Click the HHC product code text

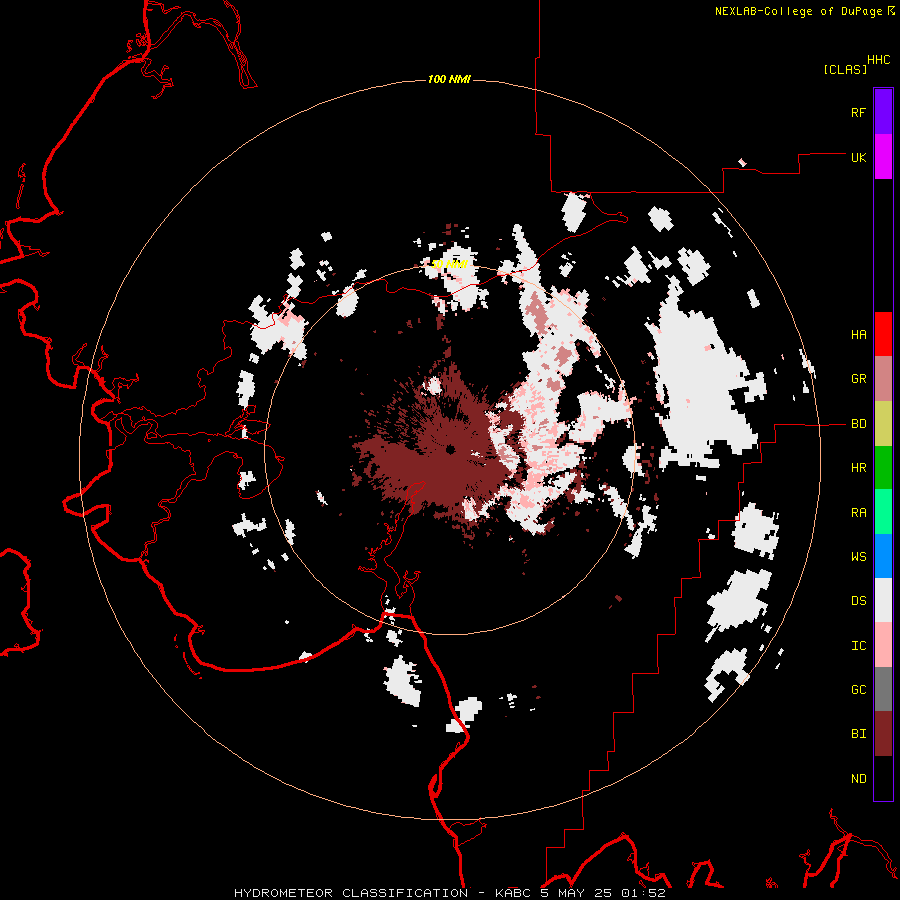tap(879, 60)
